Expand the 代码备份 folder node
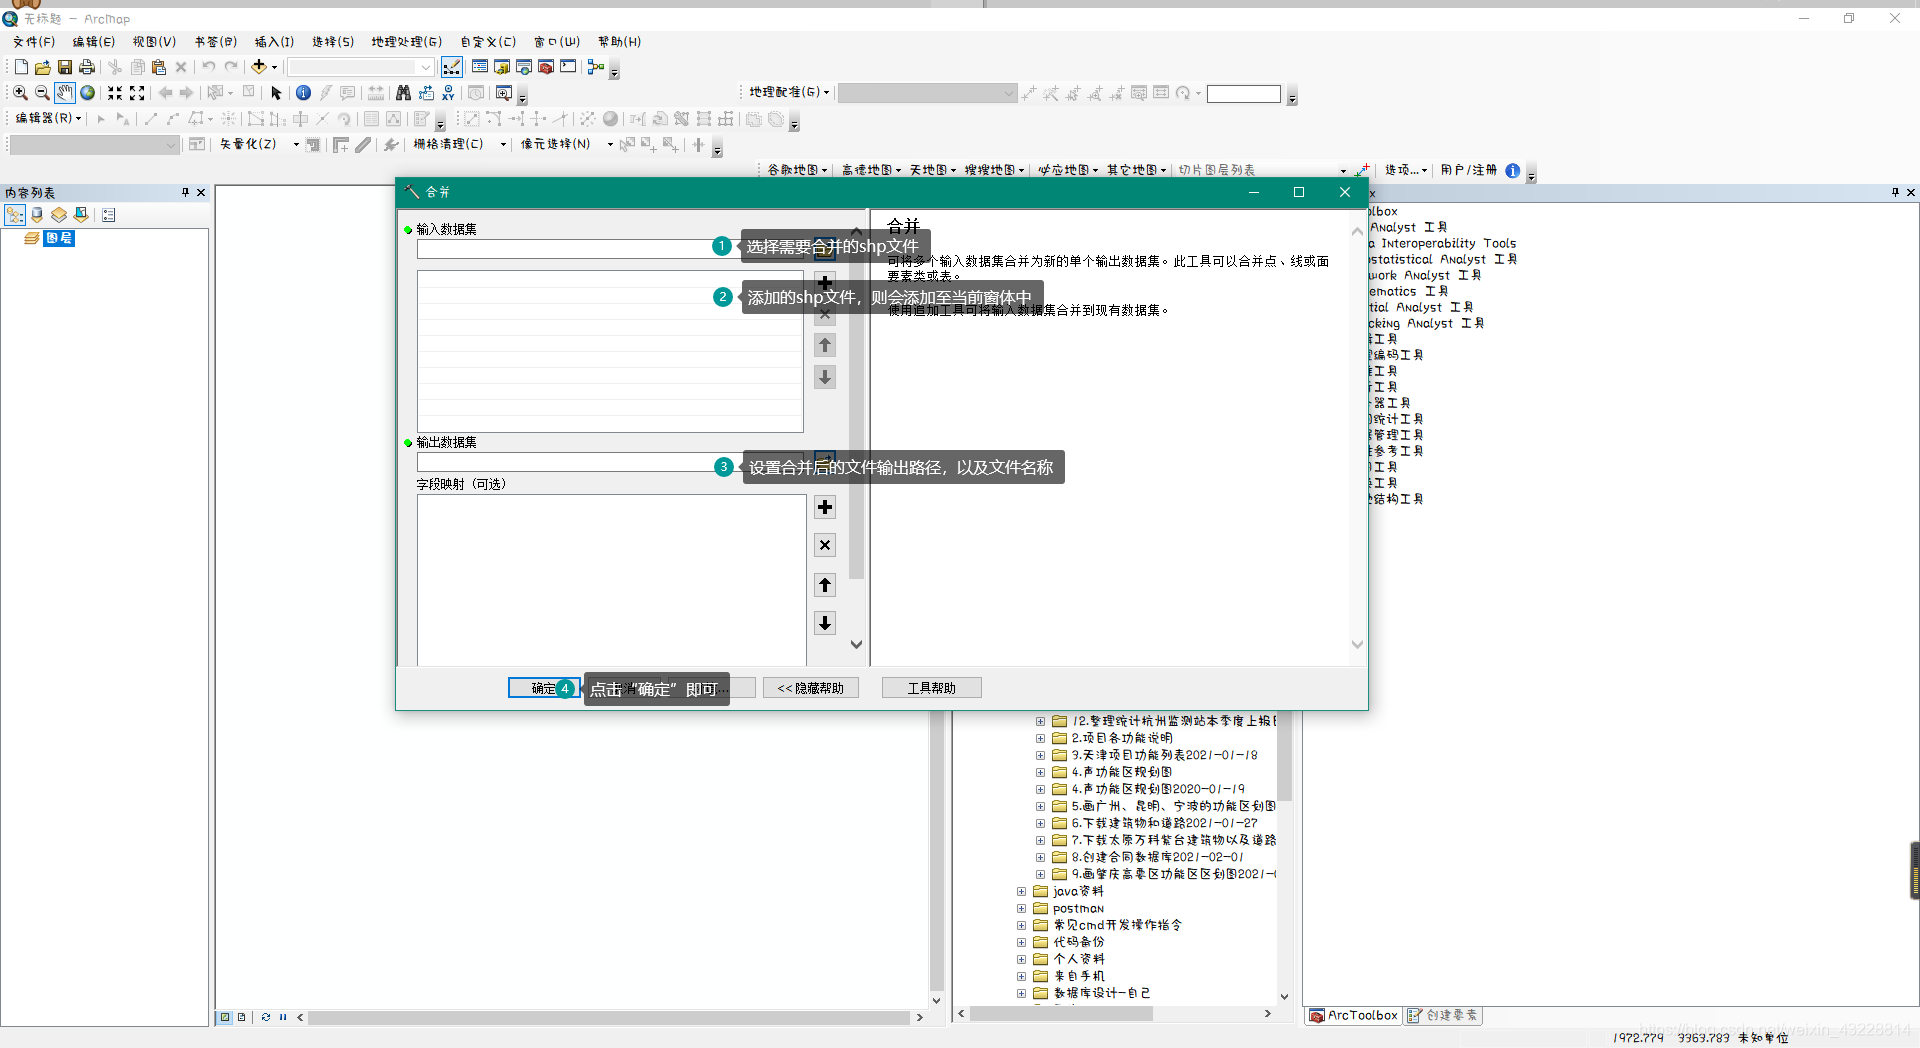1920x1048 pixels. (1021, 943)
